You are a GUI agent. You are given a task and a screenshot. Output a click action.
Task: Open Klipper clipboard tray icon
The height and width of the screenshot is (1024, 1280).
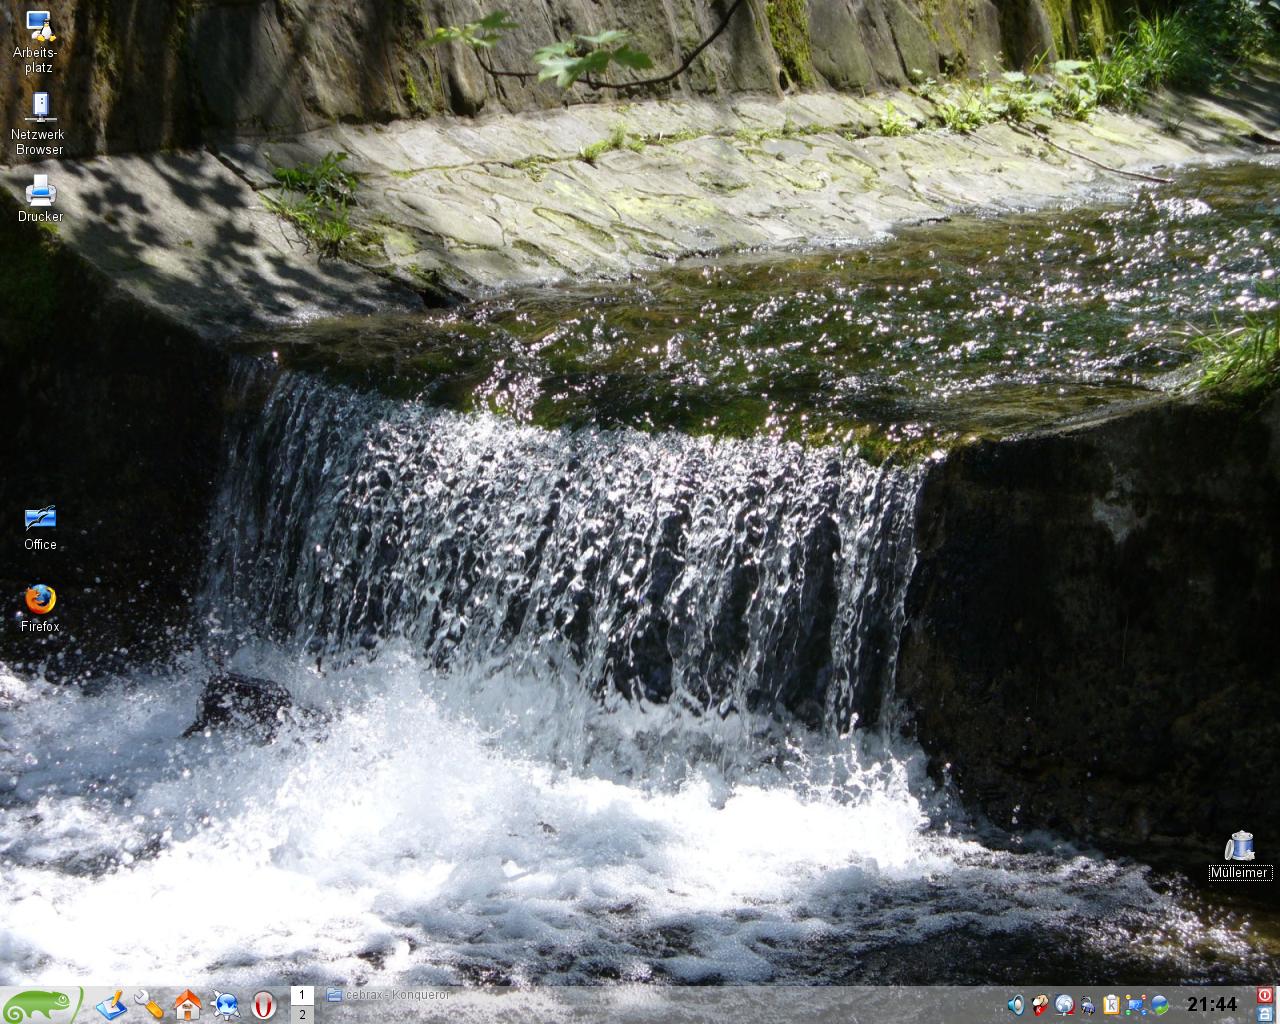pos(1111,1005)
